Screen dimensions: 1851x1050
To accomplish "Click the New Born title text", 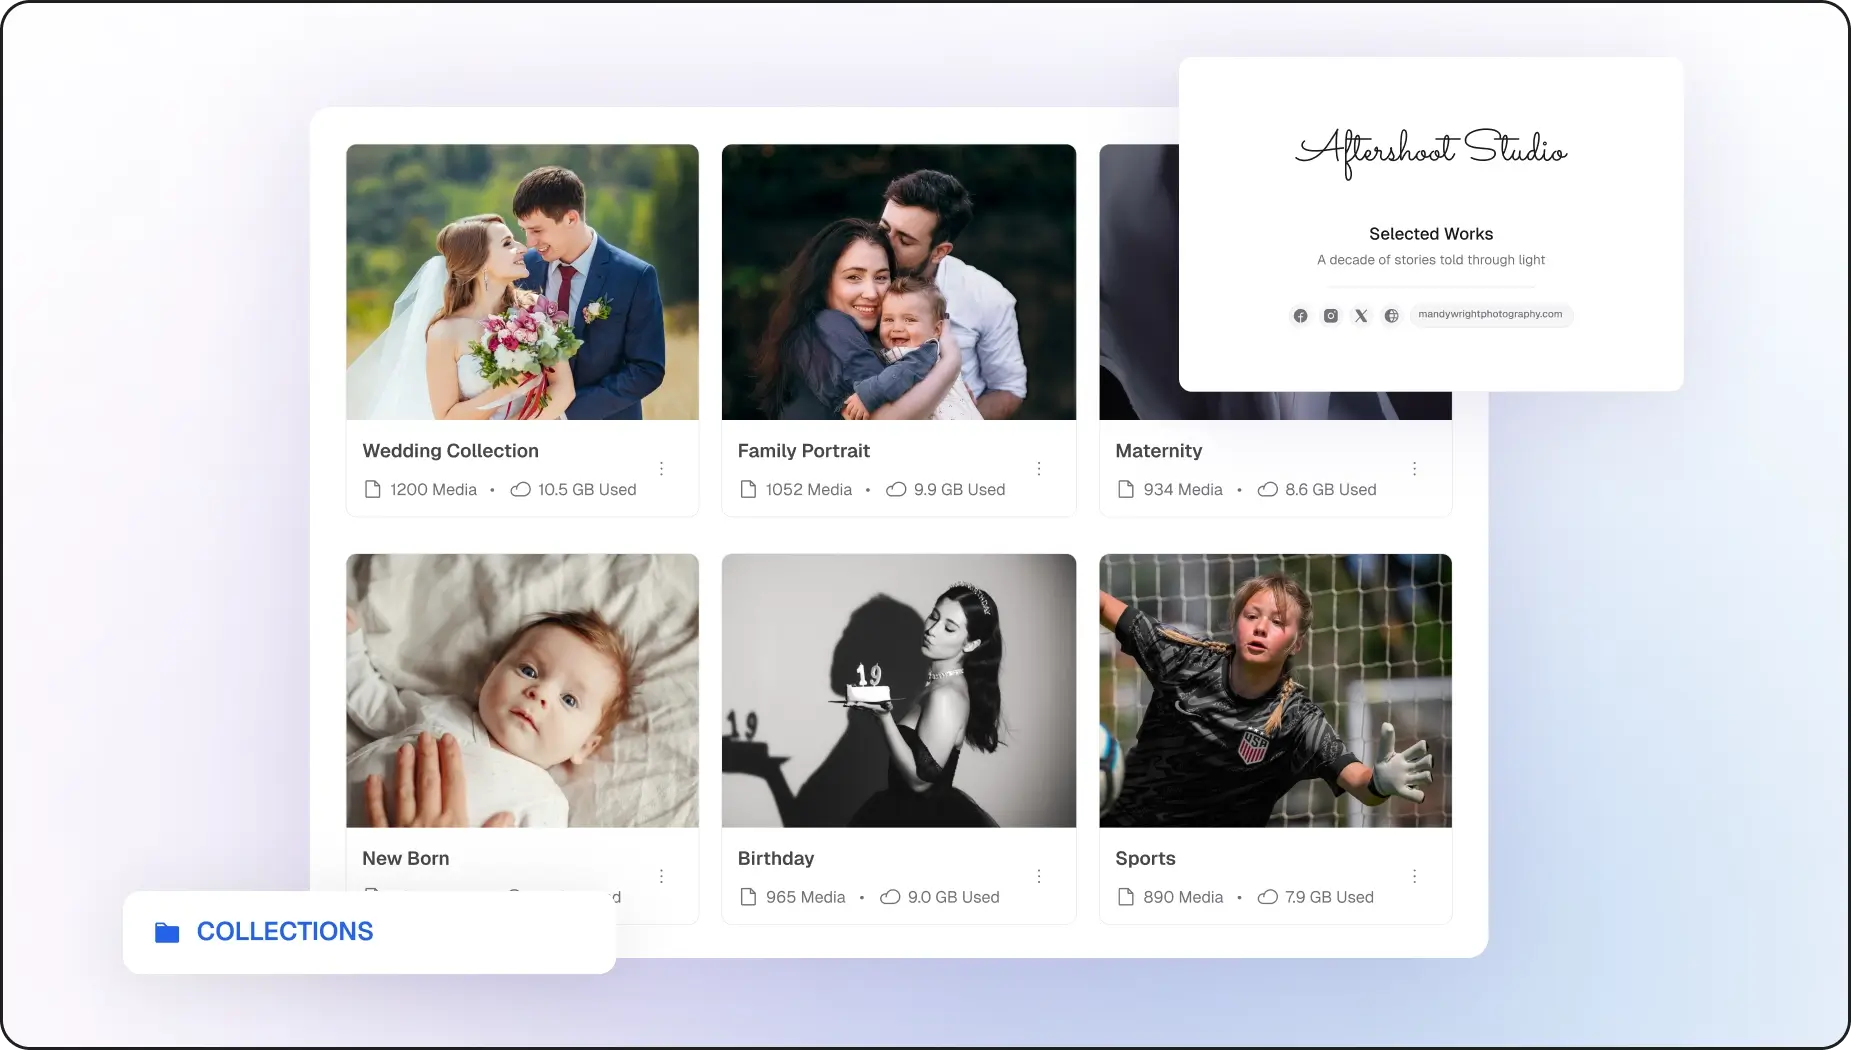I will pos(405,859).
